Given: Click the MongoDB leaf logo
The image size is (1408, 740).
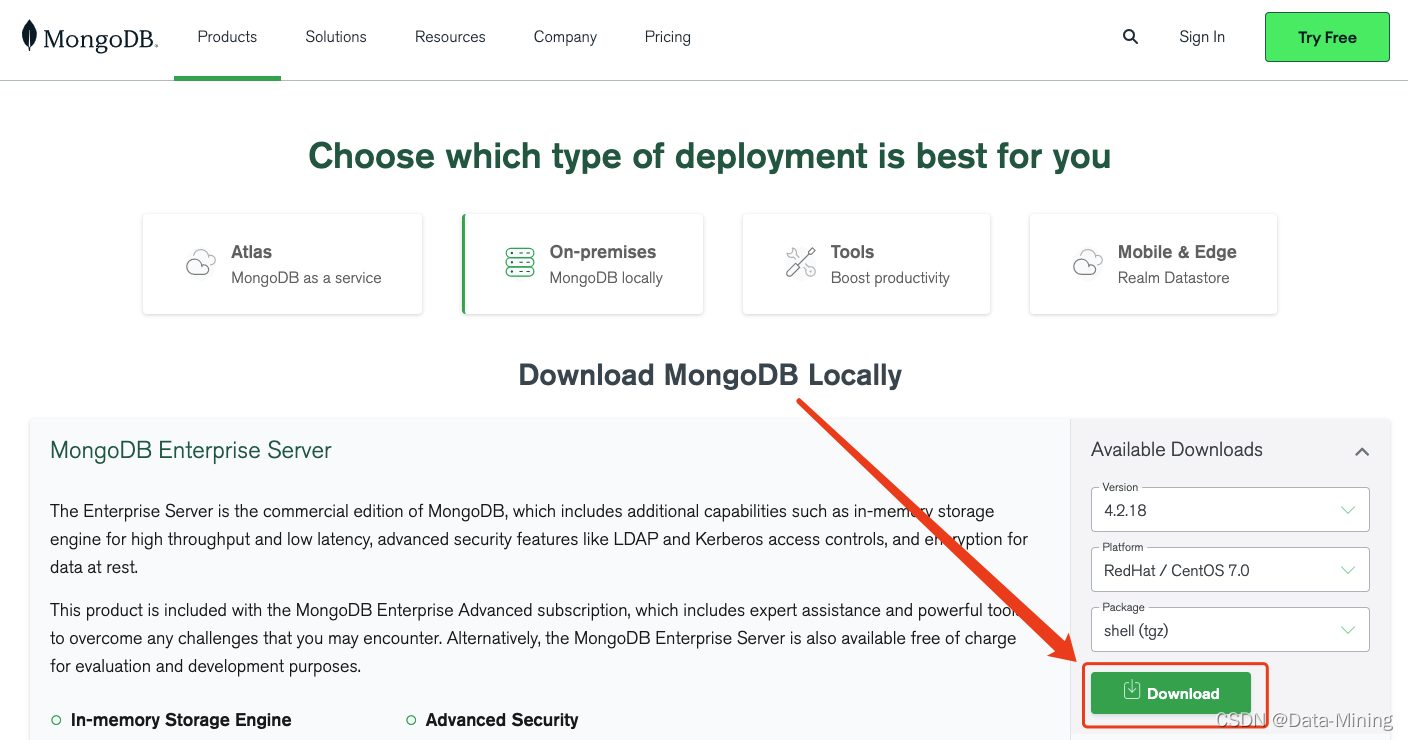Looking at the screenshot, I should coord(30,36).
